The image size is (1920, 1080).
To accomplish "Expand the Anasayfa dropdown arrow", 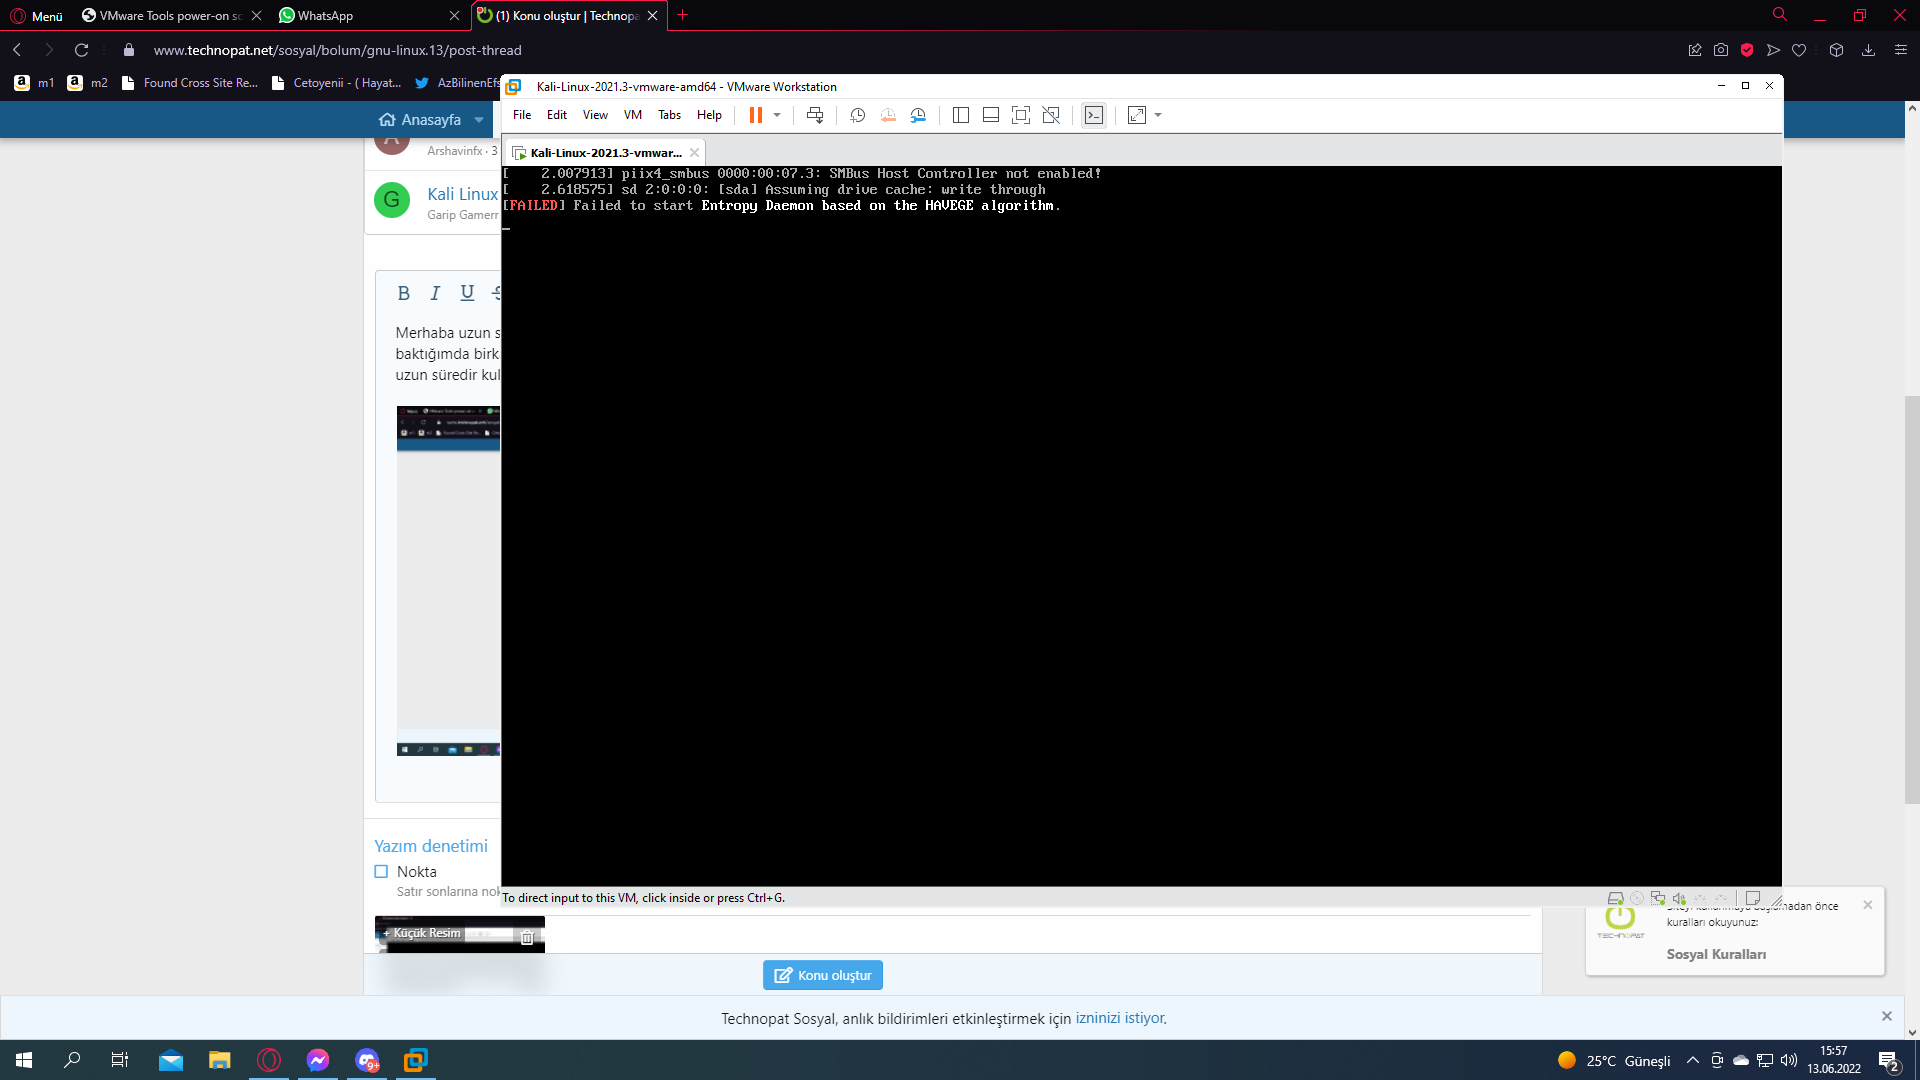I will pos(479,120).
